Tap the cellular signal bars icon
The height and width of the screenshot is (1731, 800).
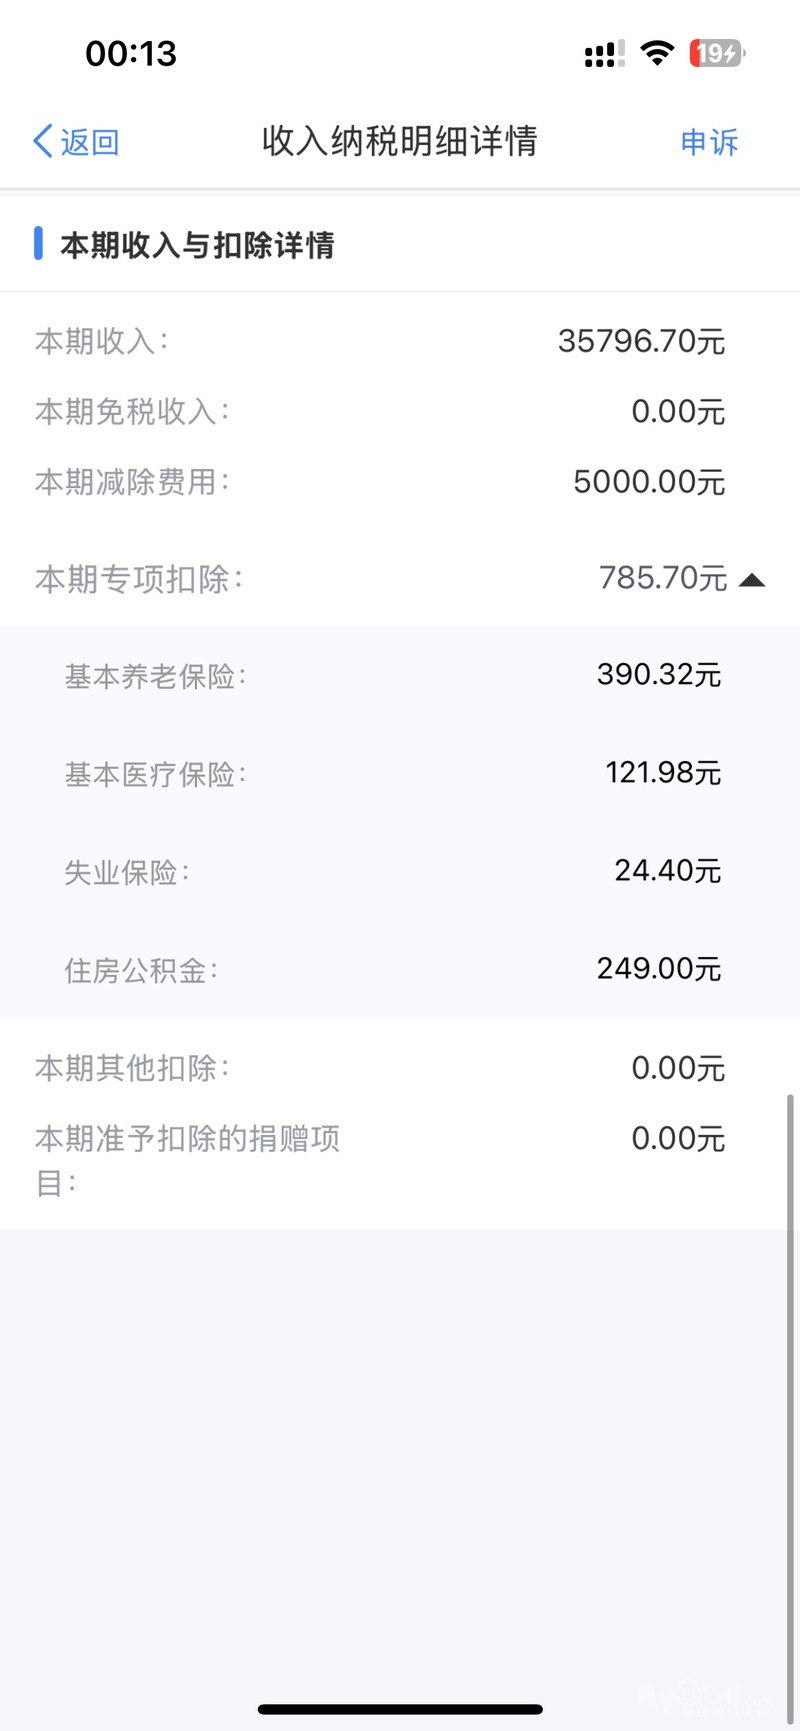coord(604,54)
